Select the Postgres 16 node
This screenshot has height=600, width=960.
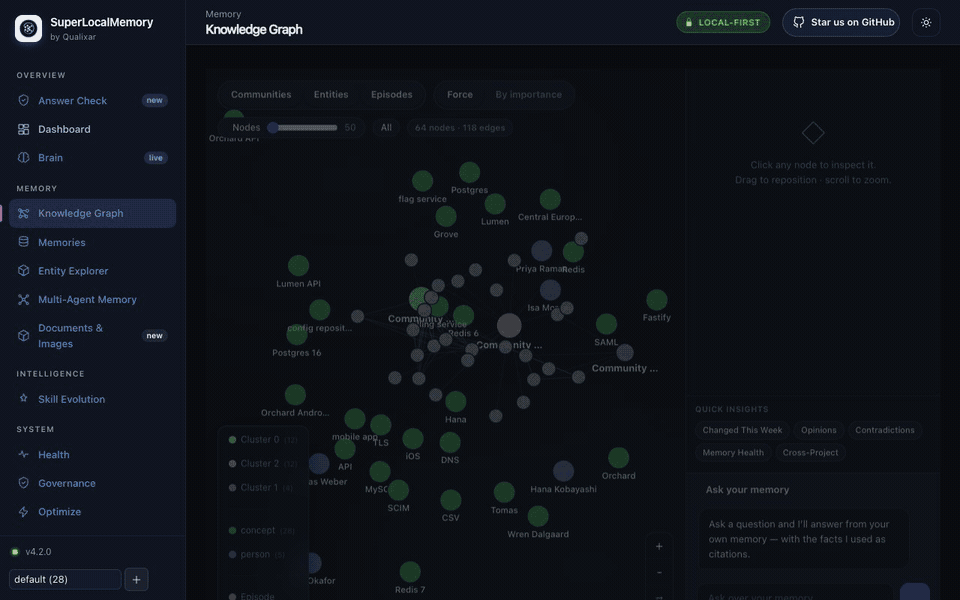[297, 335]
